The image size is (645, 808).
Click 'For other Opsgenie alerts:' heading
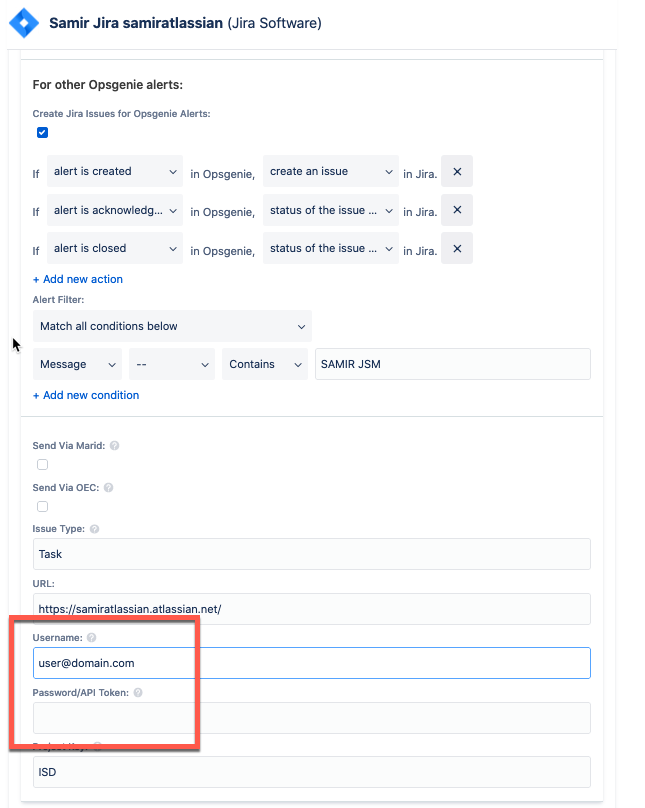108,85
